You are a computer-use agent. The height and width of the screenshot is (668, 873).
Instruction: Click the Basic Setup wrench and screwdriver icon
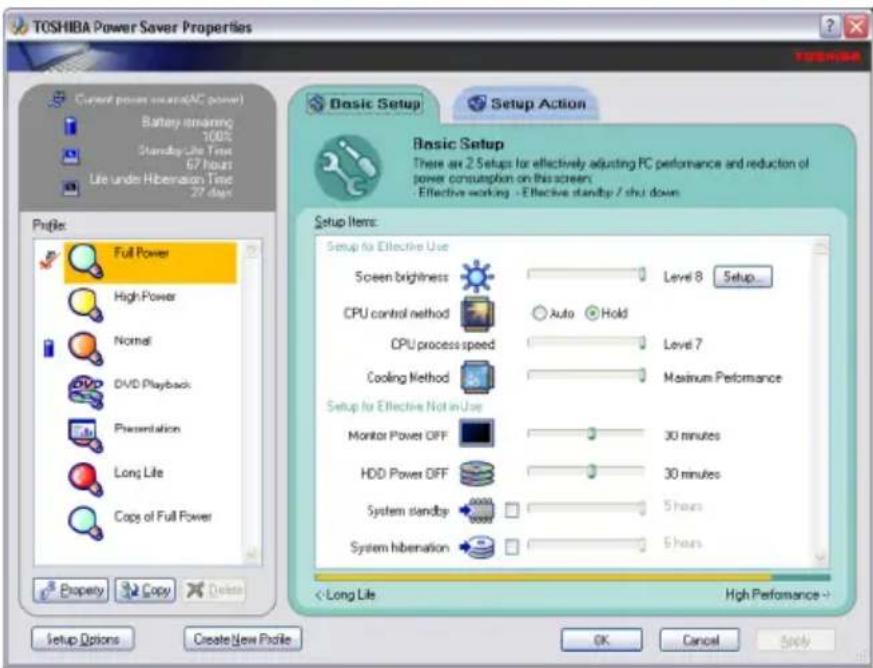pyautogui.click(x=347, y=168)
